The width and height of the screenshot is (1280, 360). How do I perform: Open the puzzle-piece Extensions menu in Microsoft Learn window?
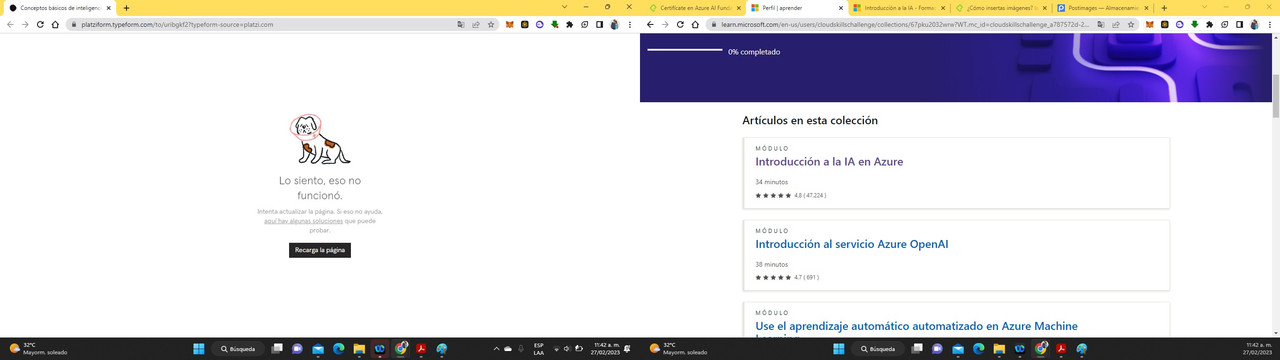[1209, 24]
